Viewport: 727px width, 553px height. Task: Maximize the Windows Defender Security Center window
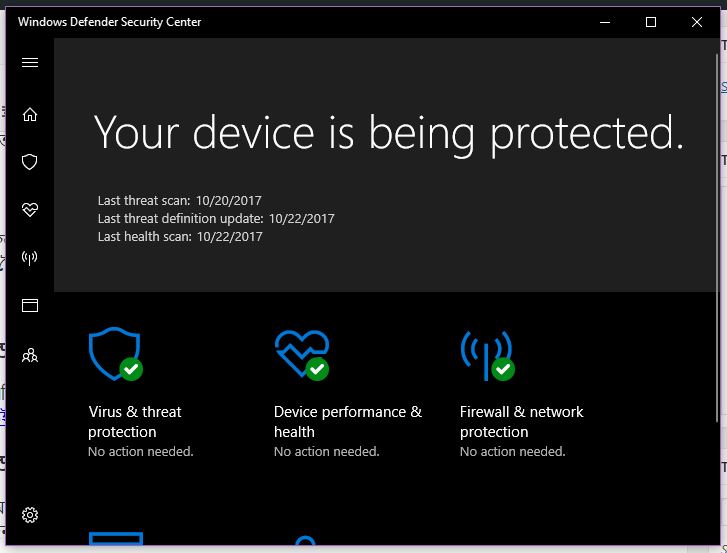[651, 22]
